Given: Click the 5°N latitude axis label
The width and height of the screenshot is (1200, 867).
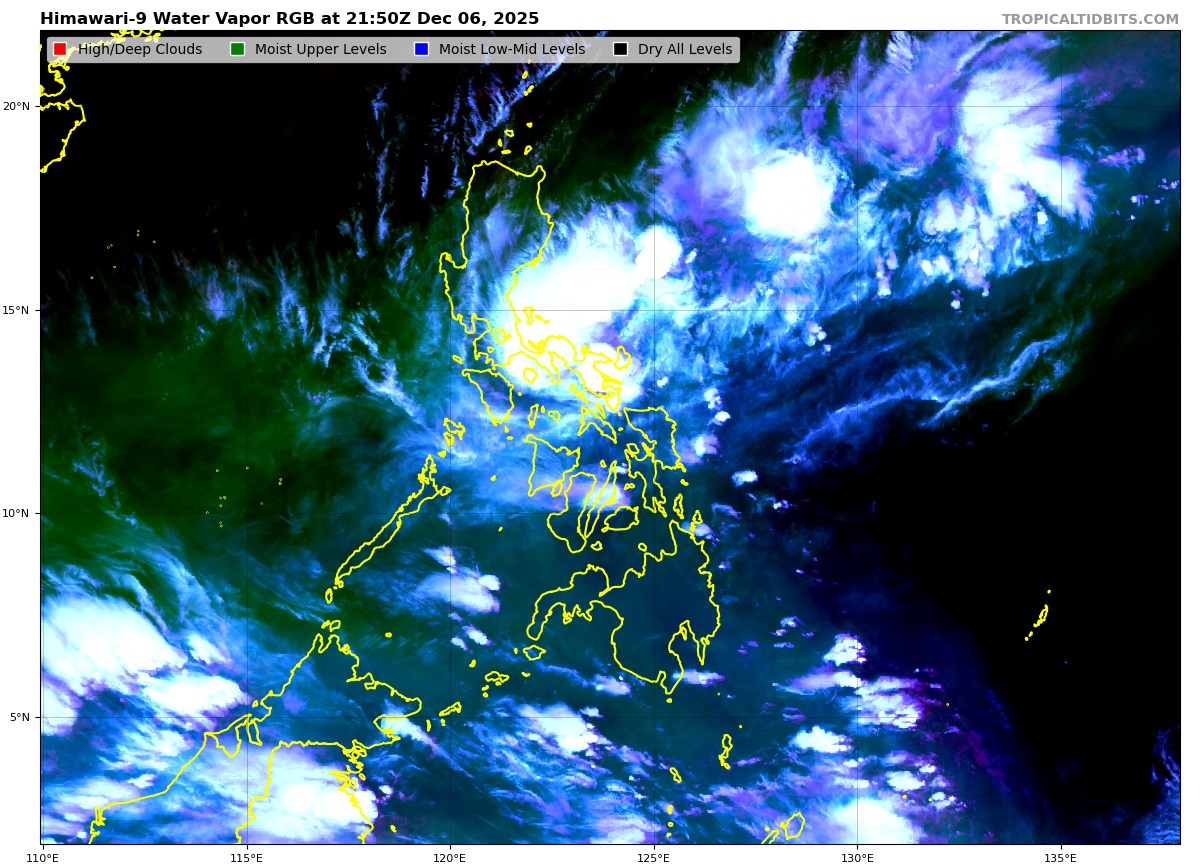Looking at the screenshot, I should 19,717.
